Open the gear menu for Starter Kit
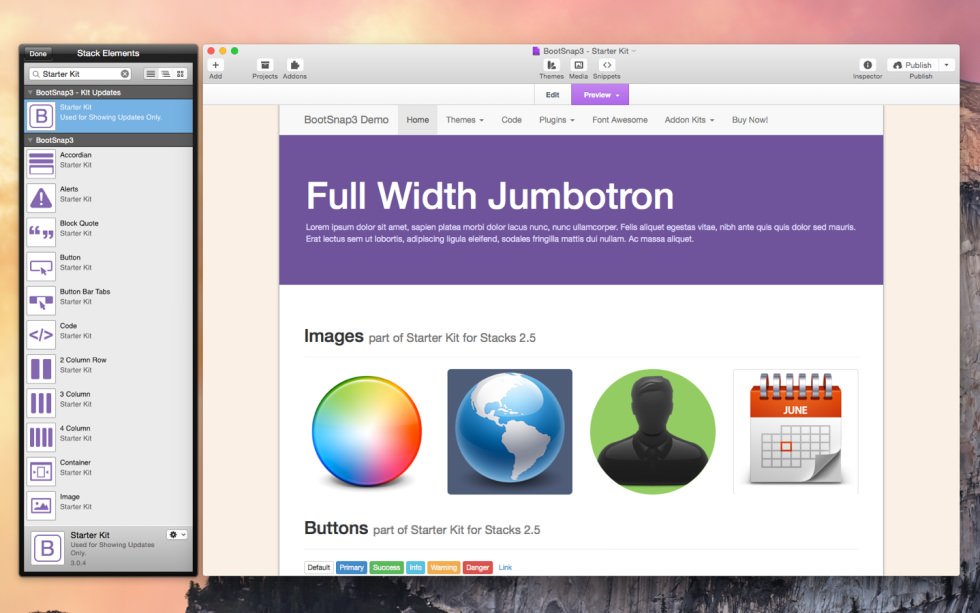This screenshot has height=613, width=980. [x=177, y=535]
